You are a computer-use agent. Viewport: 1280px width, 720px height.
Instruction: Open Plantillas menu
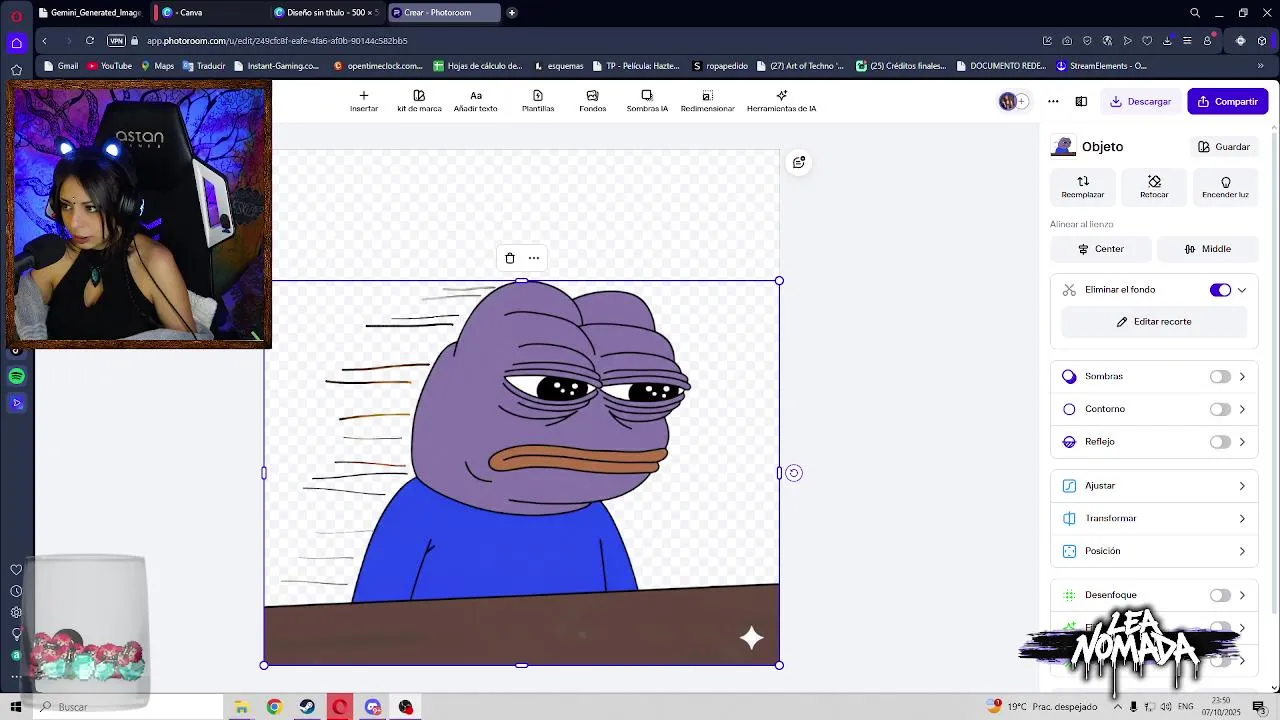538,101
